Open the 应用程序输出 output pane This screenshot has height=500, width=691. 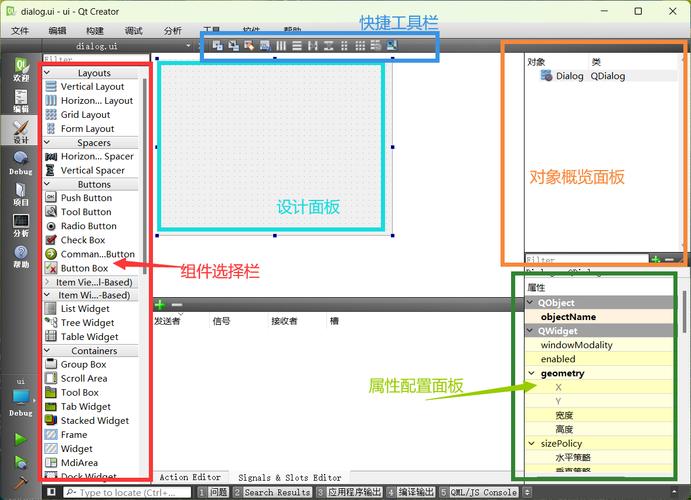pyautogui.click(x=349, y=492)
